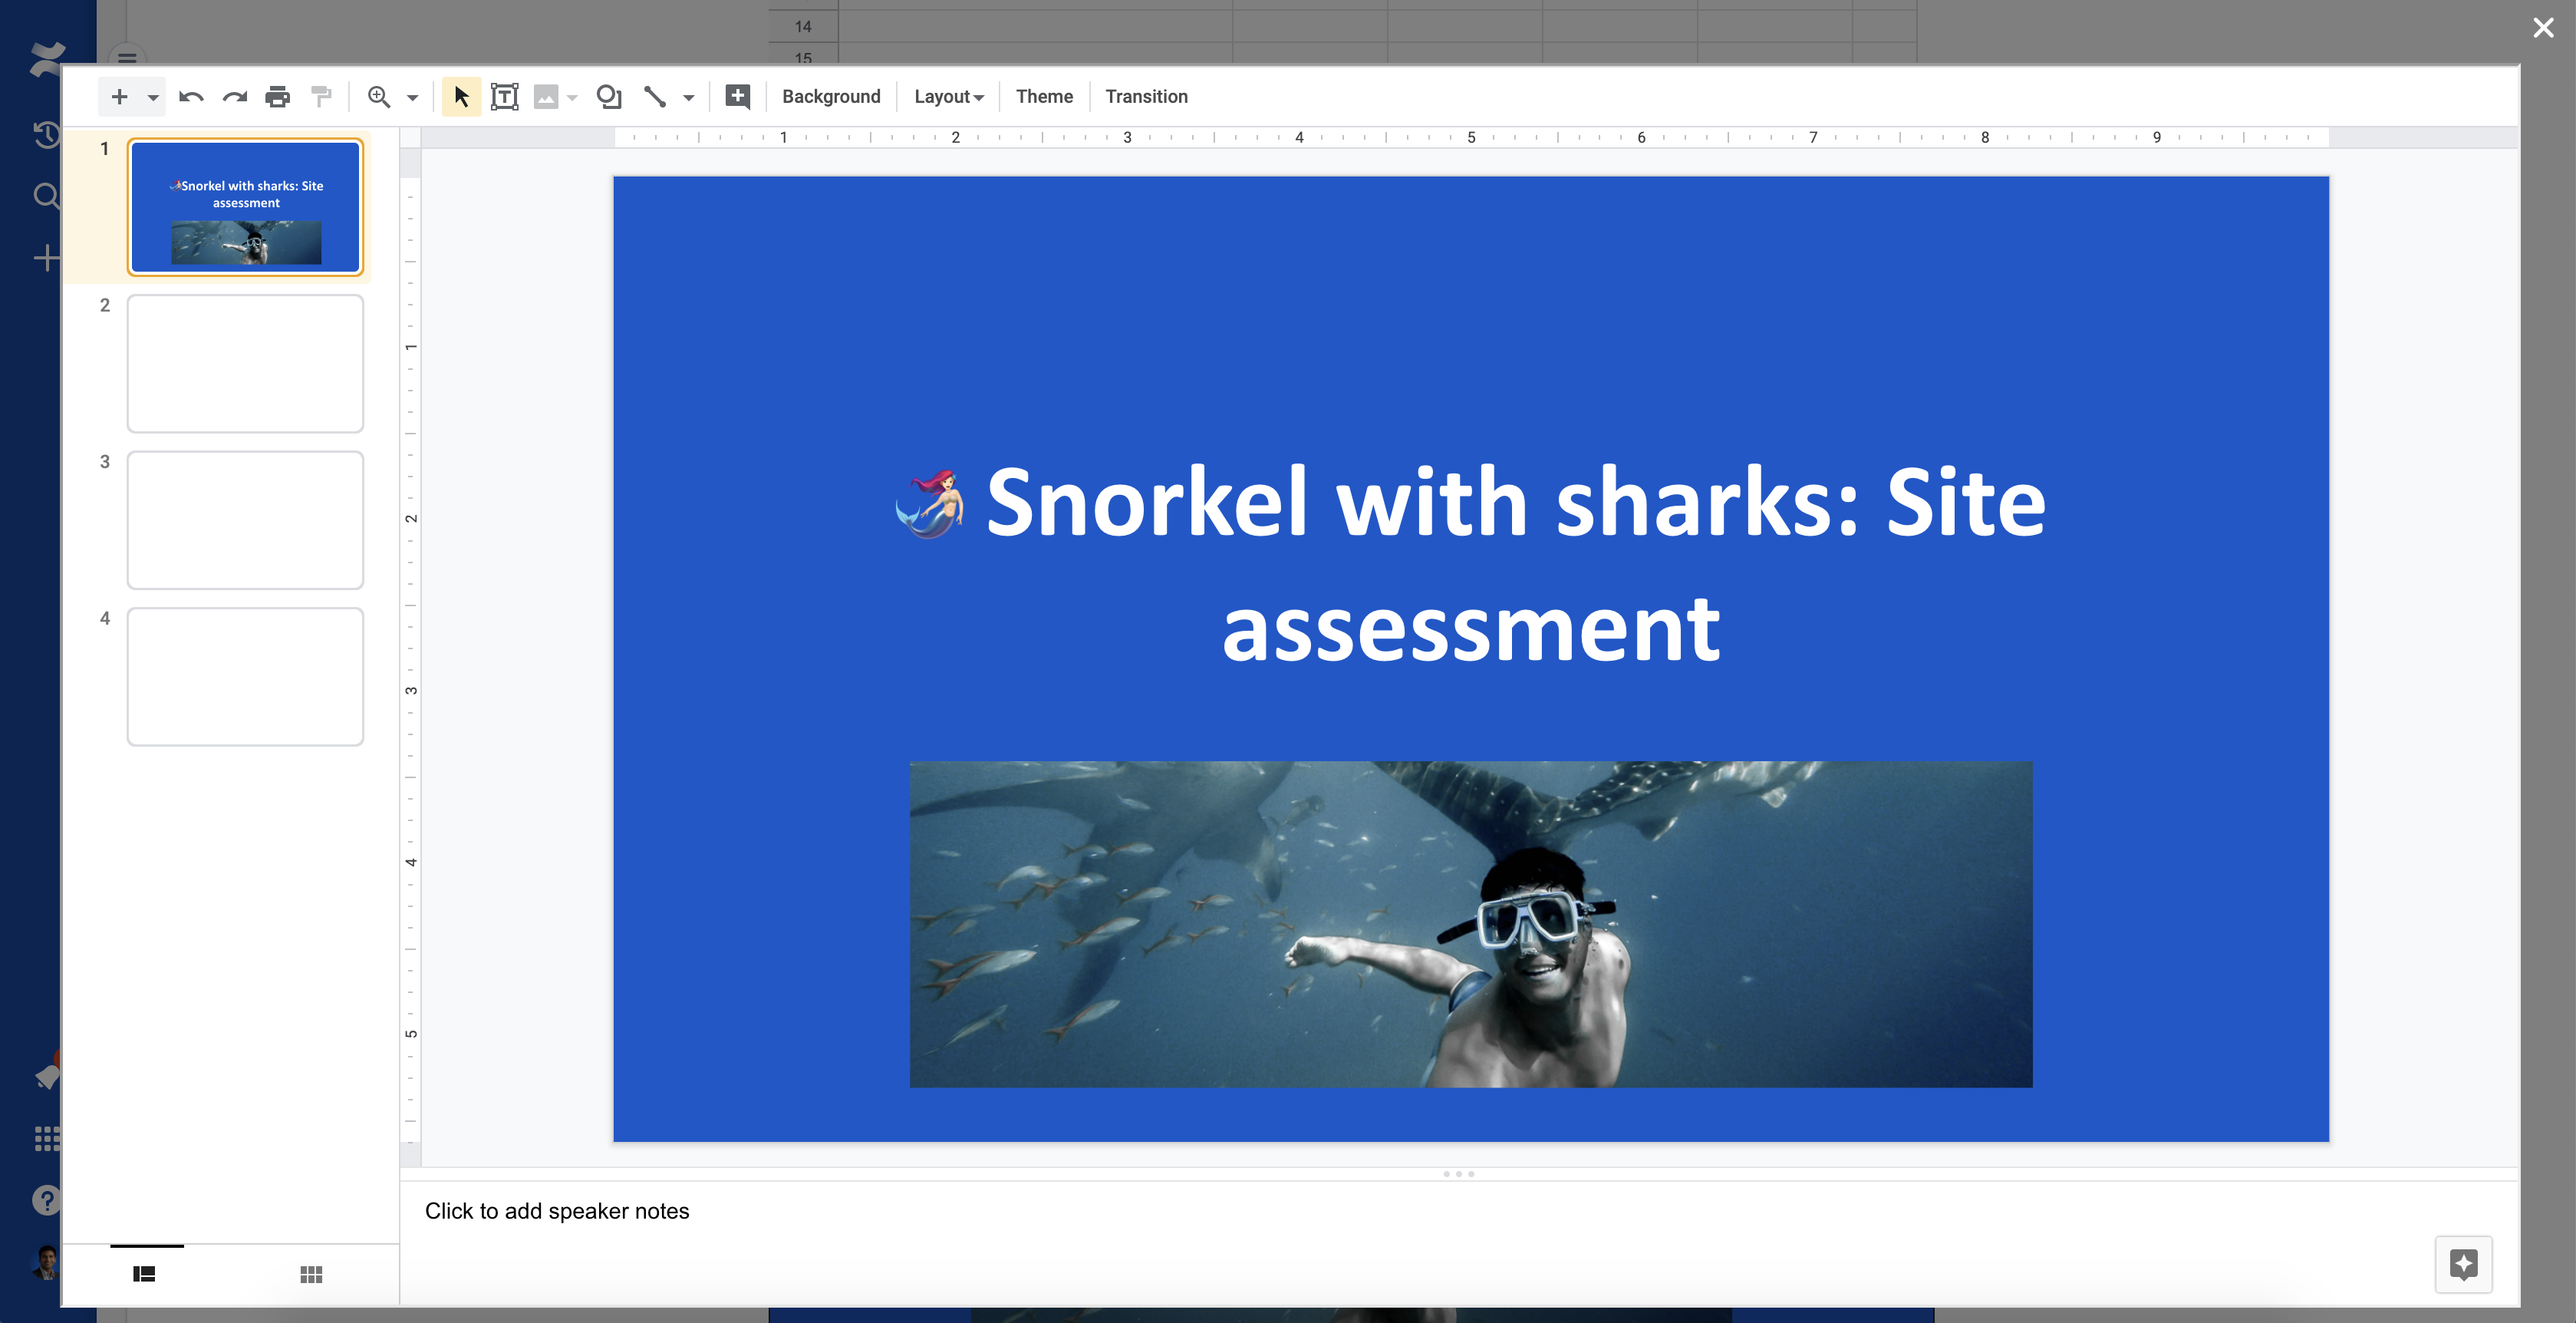Click the Explore star button
Viewport: 2576px width, 1323px height.
2463,1264
